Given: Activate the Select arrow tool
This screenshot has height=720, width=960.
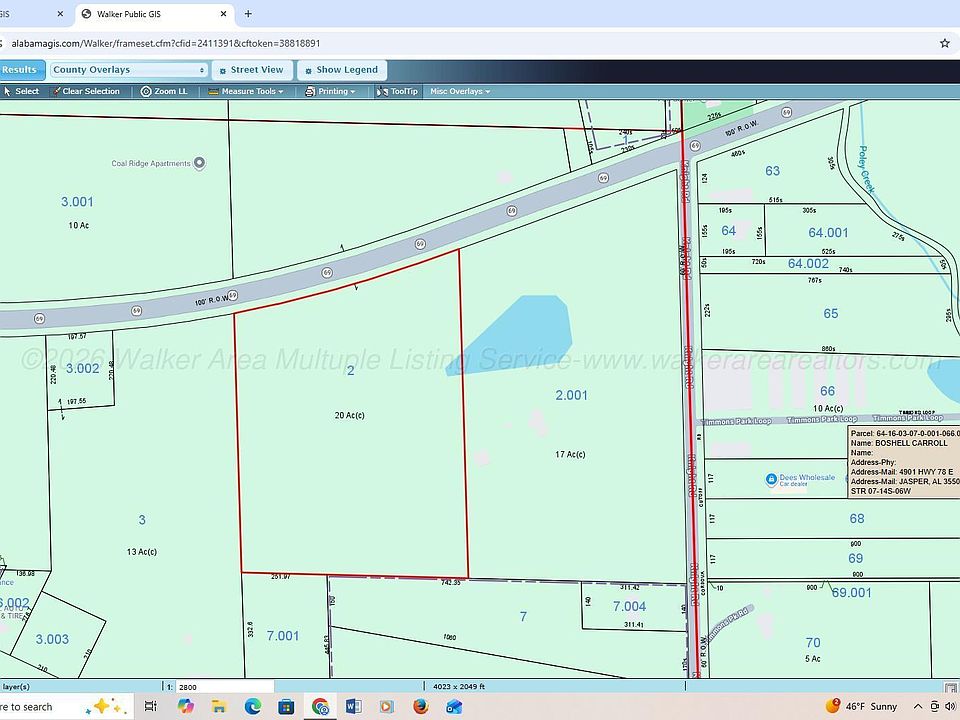Looking at the screenshot, I should [21, 91].
